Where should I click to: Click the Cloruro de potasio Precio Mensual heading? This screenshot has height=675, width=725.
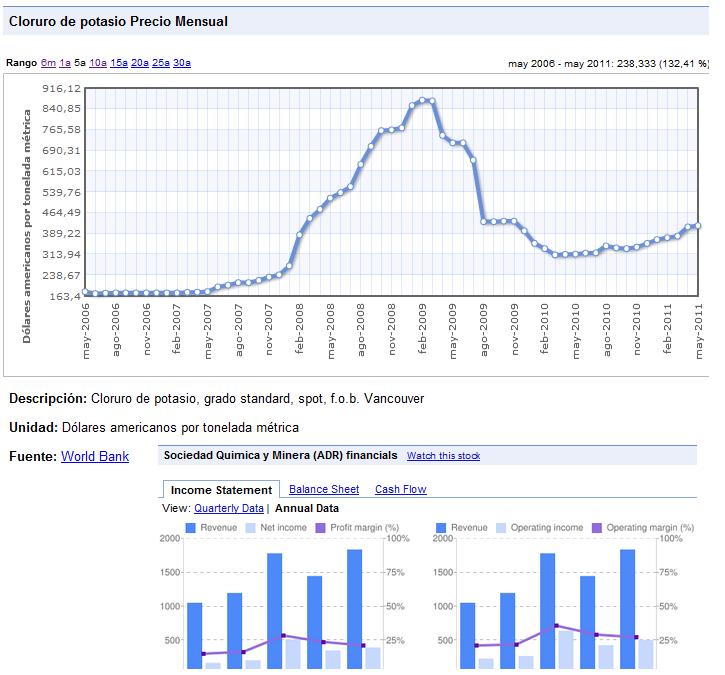[118, 21]
